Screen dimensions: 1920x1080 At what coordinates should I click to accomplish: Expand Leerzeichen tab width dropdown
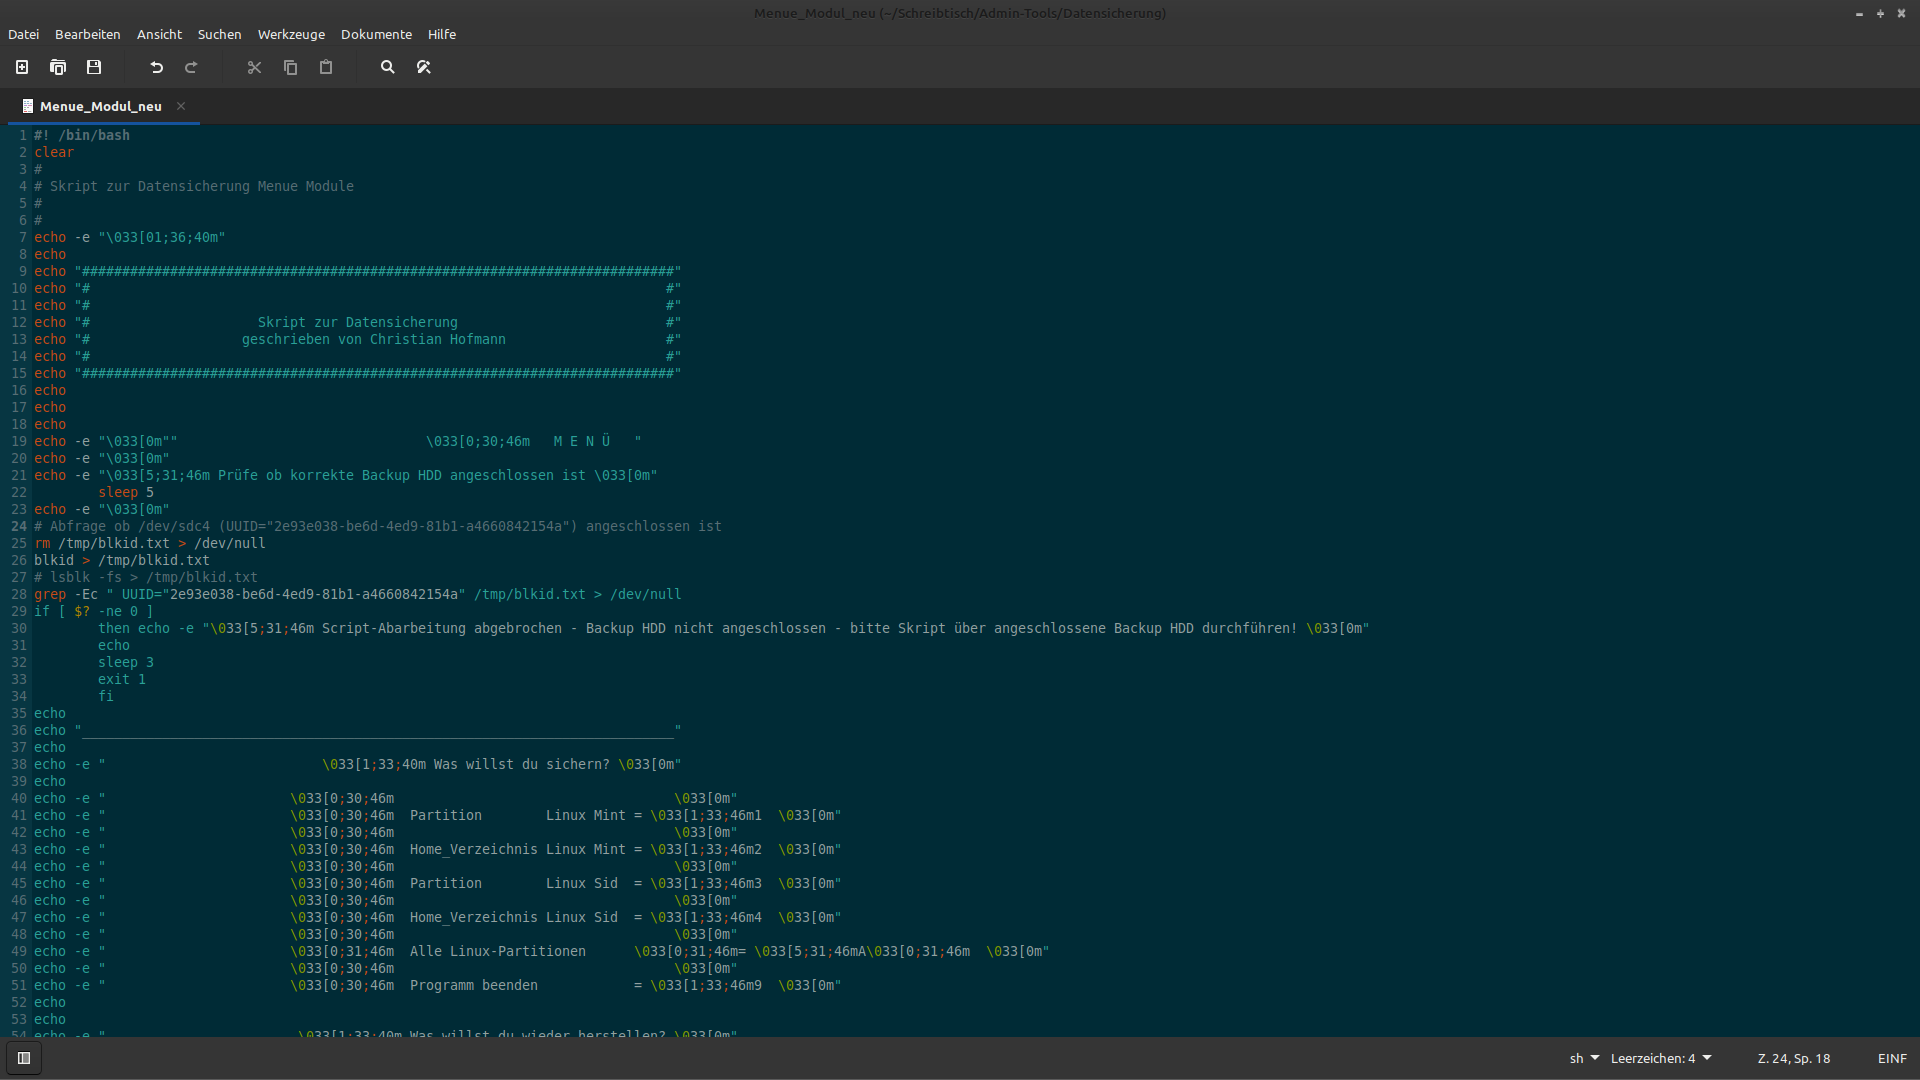coord(1661,1058)
